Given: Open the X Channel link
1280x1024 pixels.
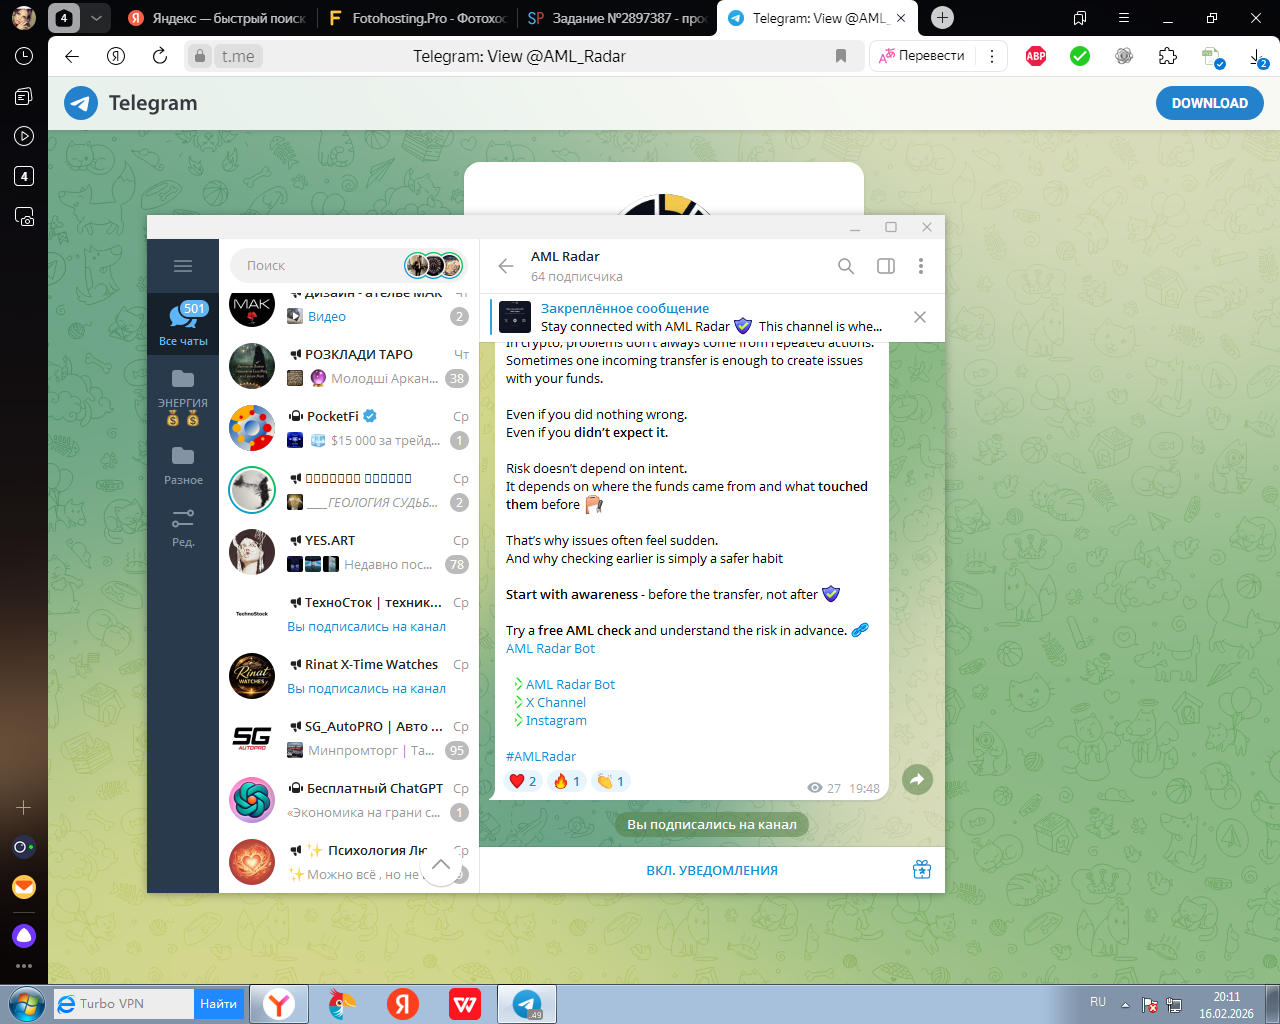Looking at the screenshot, I should click(x=556, y=702).
